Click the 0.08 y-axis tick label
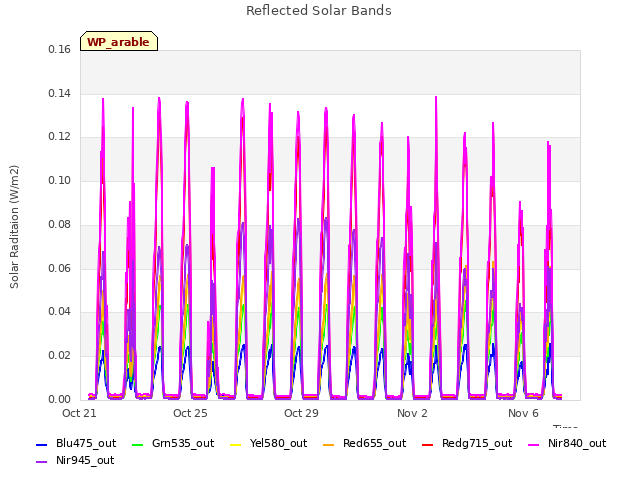Image resolution: width=640 pixels, height=480 pixels. click(x=60, y=224)
